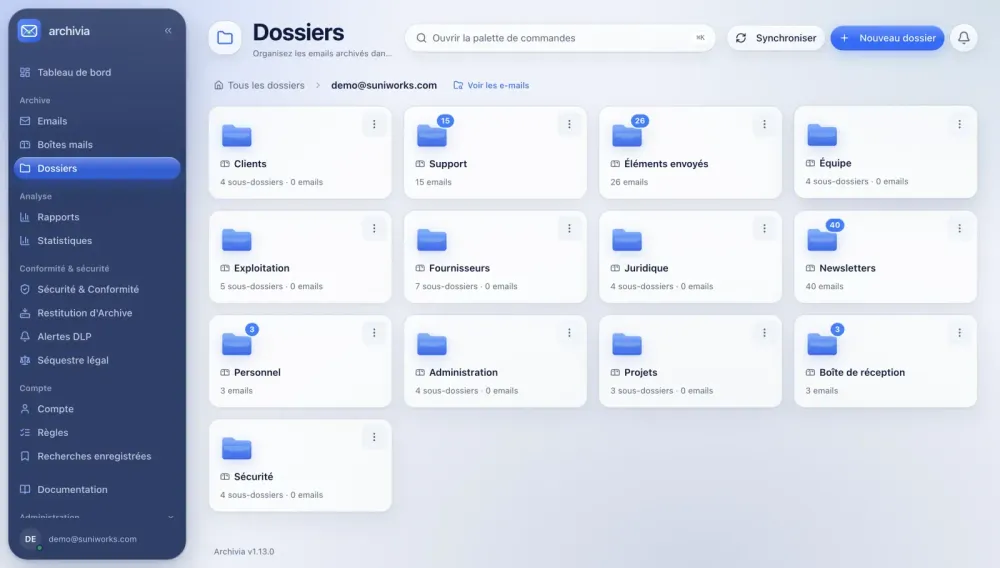Open options menu for Administration folder
The image size is (1000, 568).
tap(570, 333)
